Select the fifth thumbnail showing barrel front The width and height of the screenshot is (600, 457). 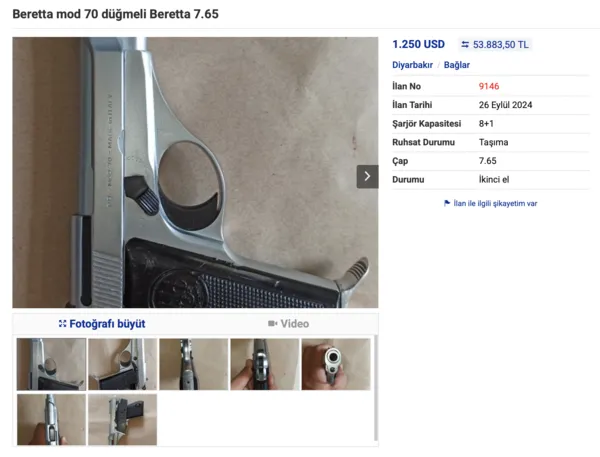336,364
